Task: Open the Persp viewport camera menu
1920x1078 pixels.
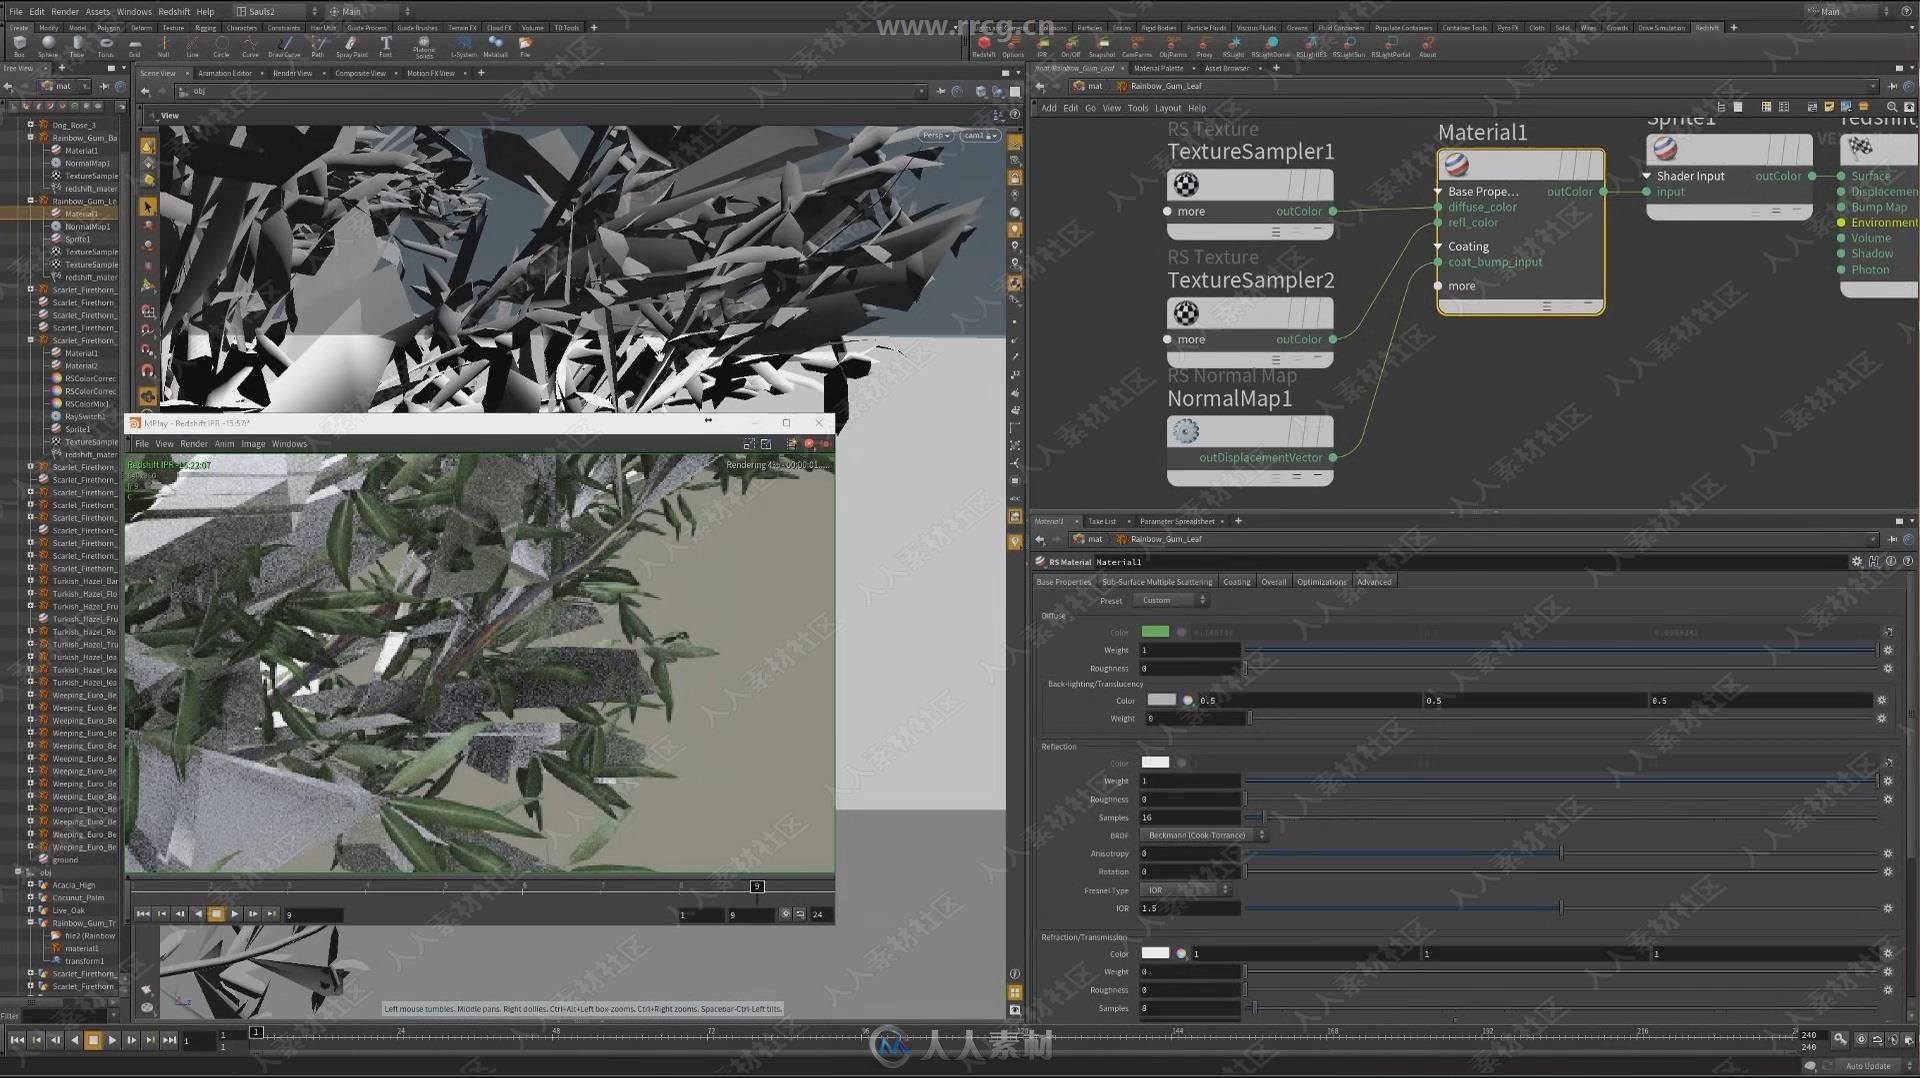Action: point(935,135)
